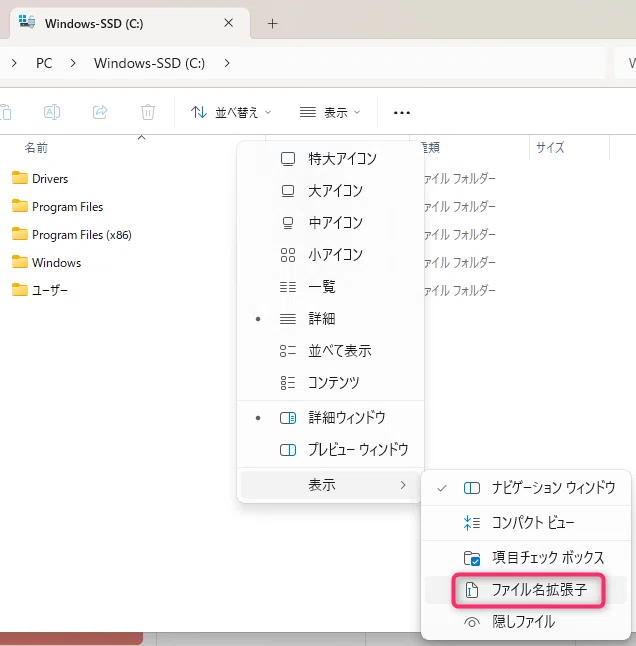Click drive icon in Windows-SSD tab

(x=27, y=22)
